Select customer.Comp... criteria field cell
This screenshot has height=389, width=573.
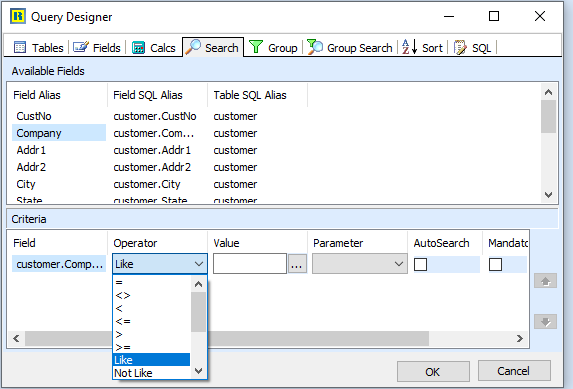(x=59, y=264)
